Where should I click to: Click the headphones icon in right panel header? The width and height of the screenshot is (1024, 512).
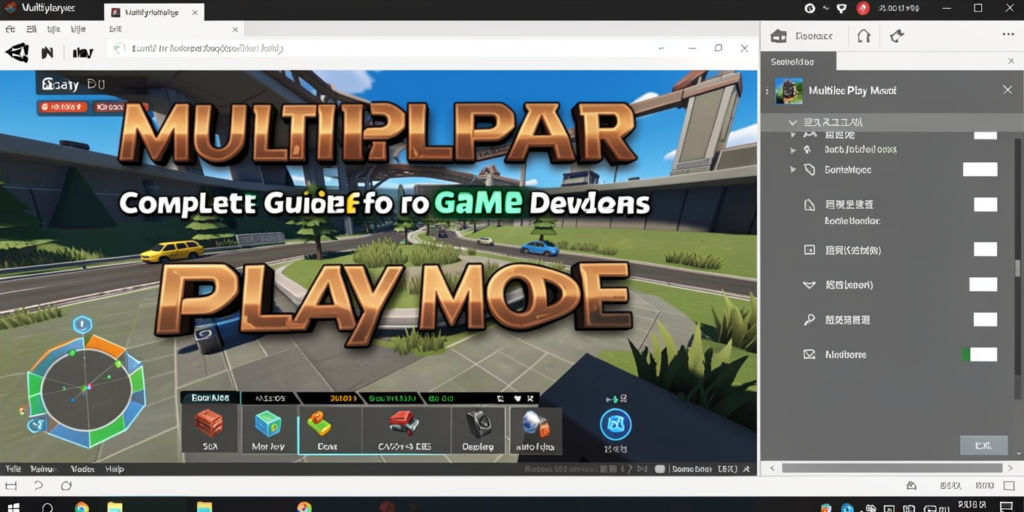pyautogui.click(x=864, y=36)
